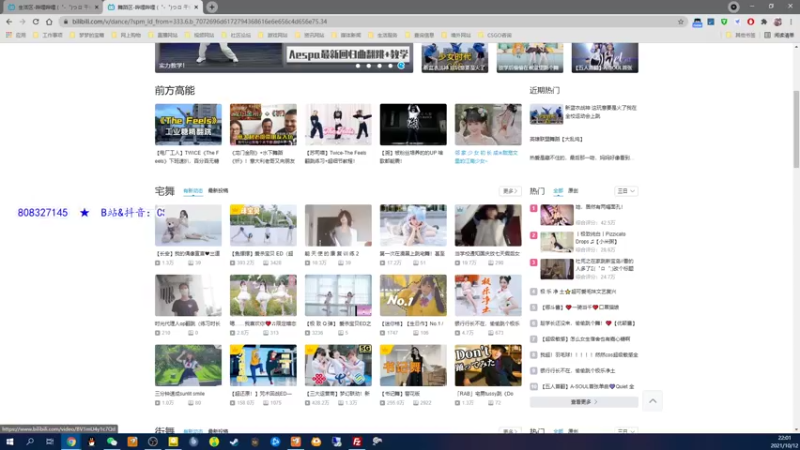
Task: Switch 宅舞 section to 最新投稿 tab
Action: click(218, 191)
